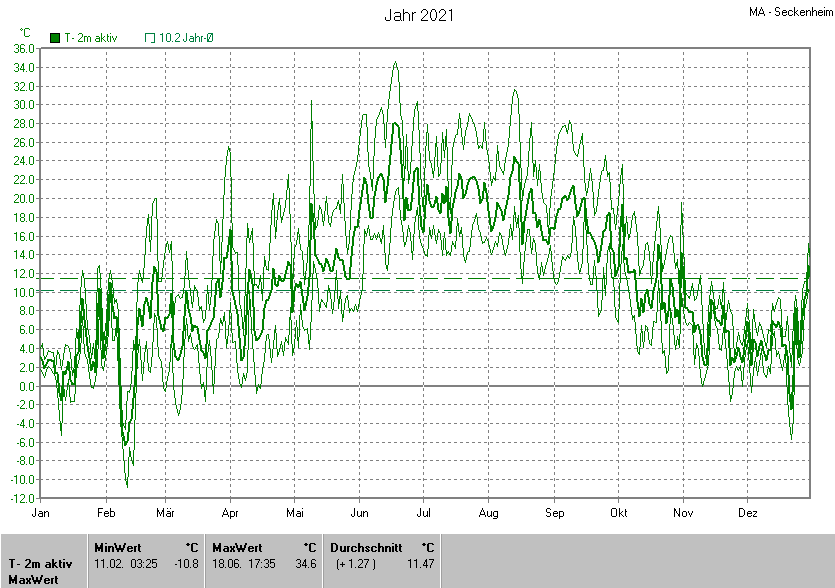Choose the Okt month axis label
The height and width of the screenshot is (588, 835).
coord(618,512)
